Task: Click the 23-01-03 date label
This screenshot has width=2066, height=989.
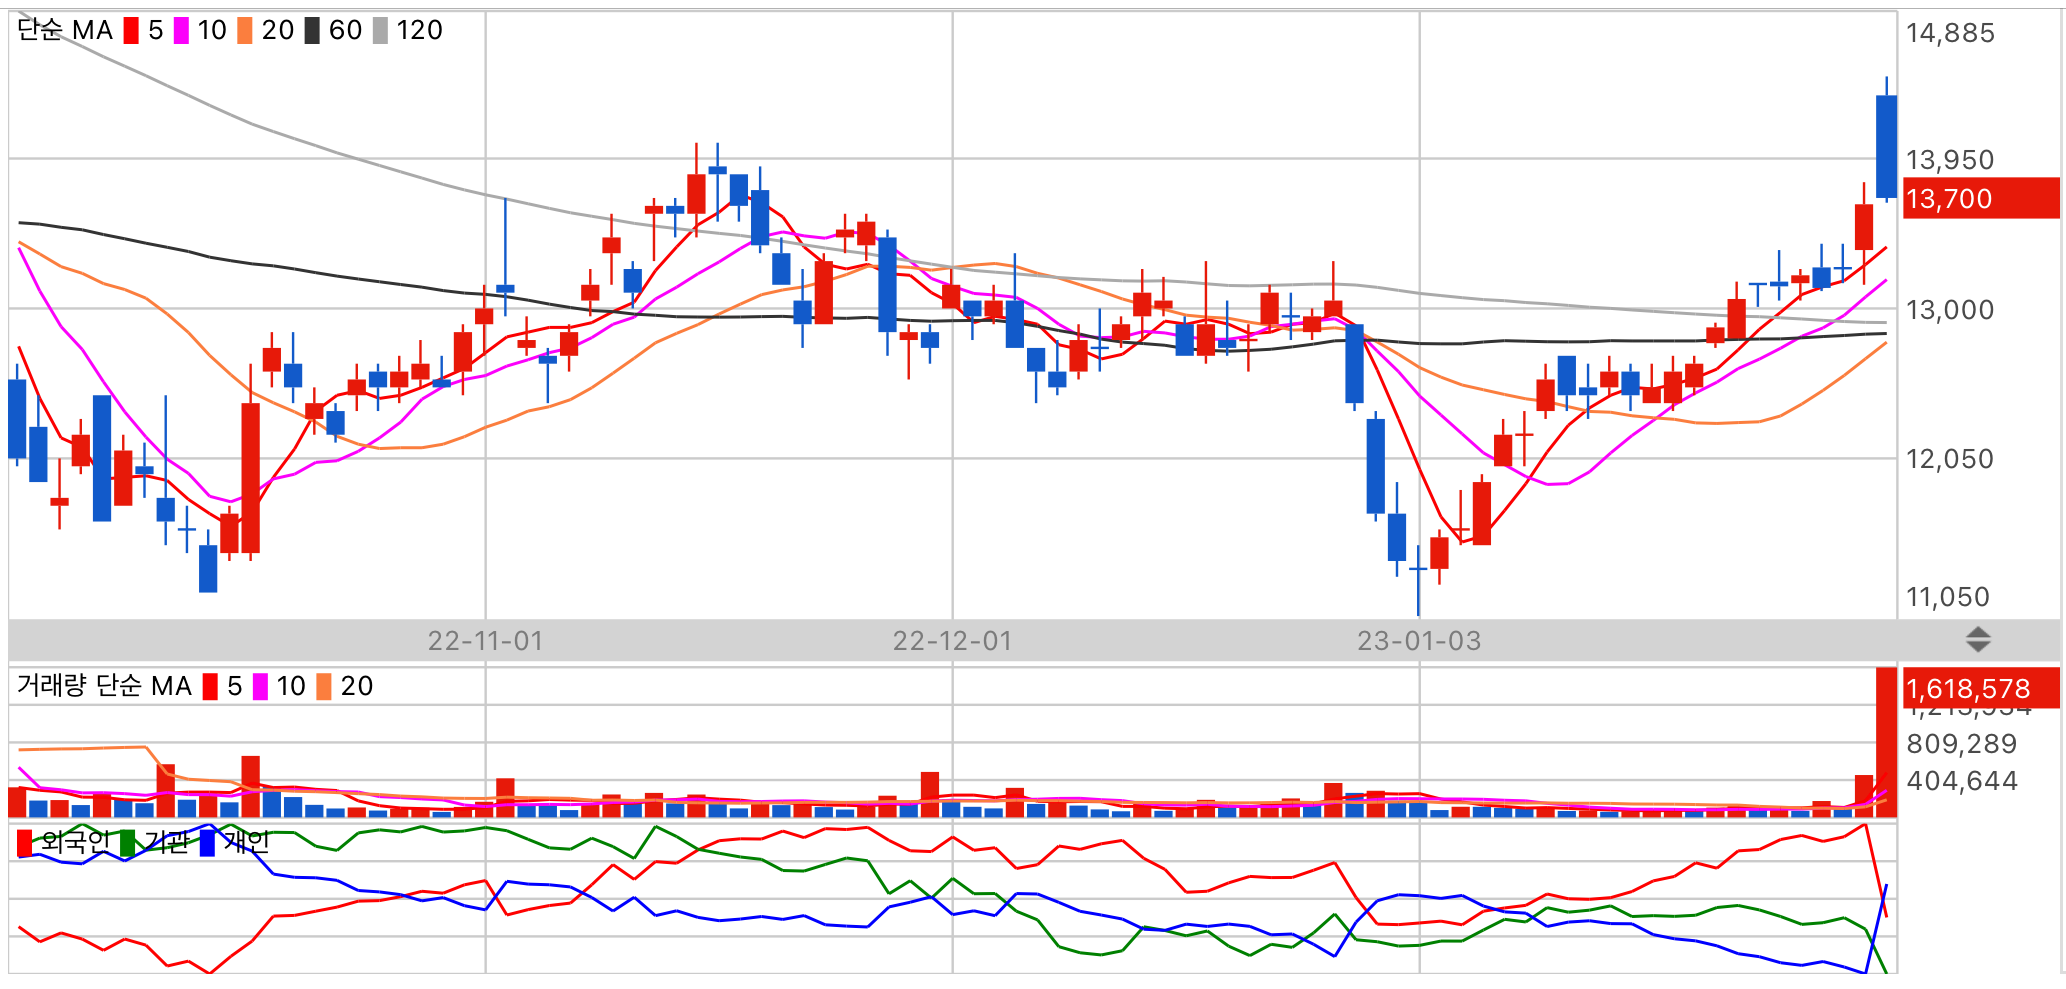Action: [1419, 641]
